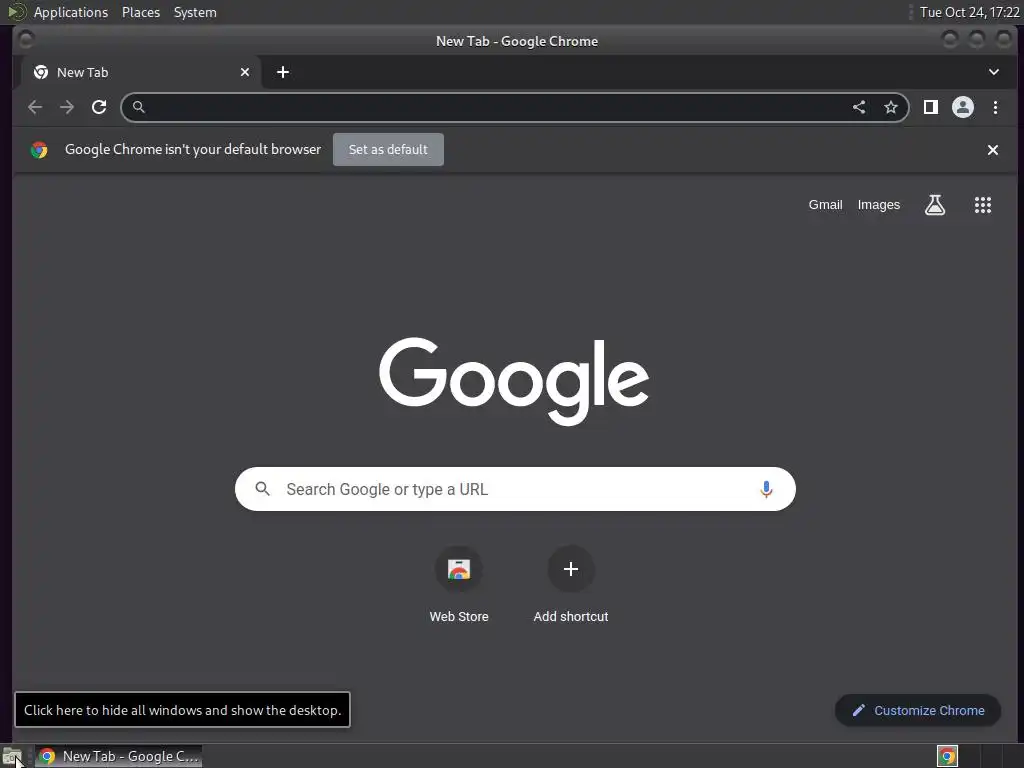Click the Set as default button
The image size is (1024, 768).
pyautogui.click(x=388, y=150)
